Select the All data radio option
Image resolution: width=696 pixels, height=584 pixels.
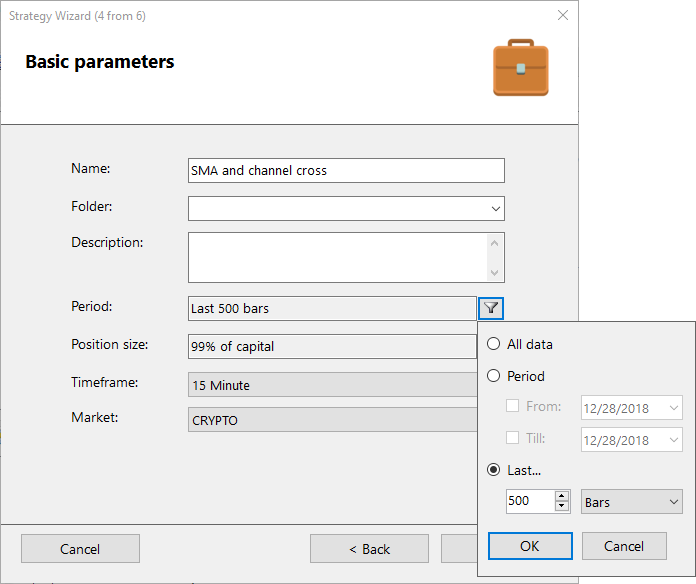[494, 344]
